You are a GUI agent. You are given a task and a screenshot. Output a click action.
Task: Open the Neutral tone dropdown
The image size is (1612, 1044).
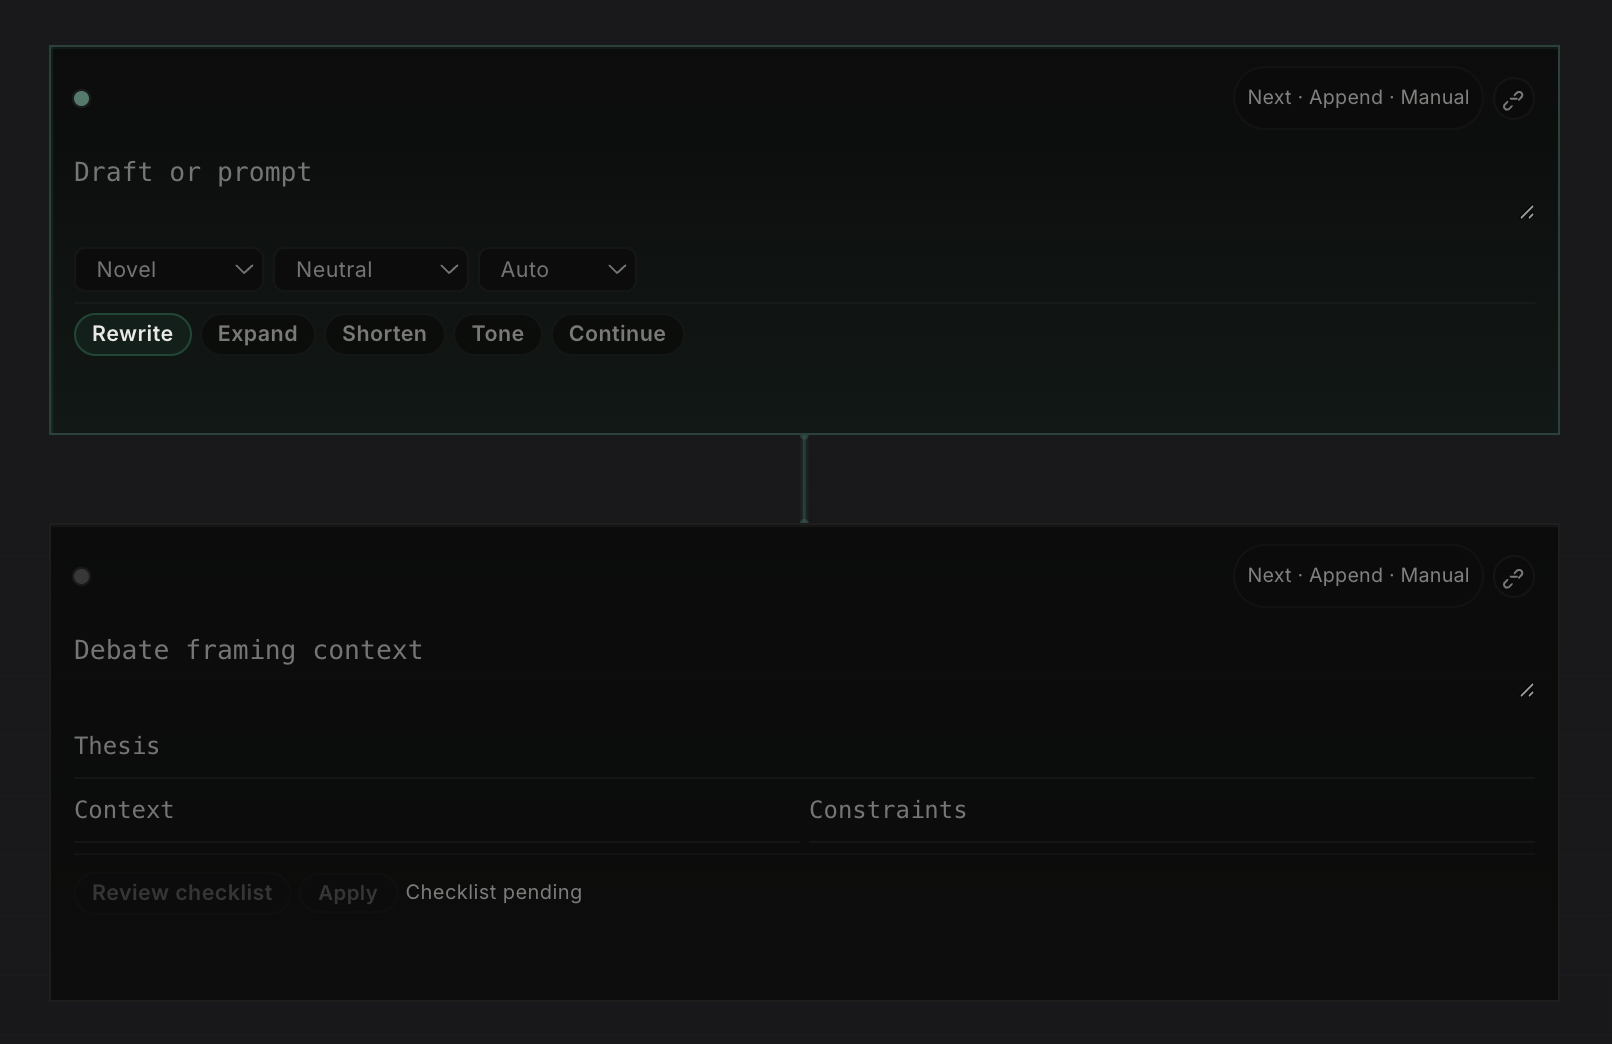[371, 269]
